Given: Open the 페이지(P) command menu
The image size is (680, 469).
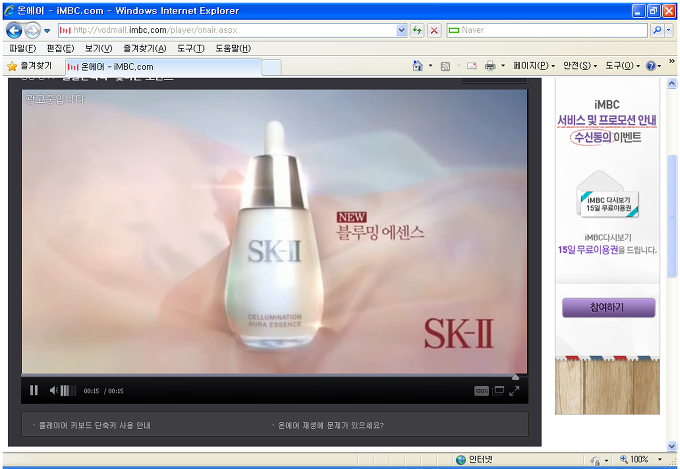Looking at the screenshot, I should (534, 66).
